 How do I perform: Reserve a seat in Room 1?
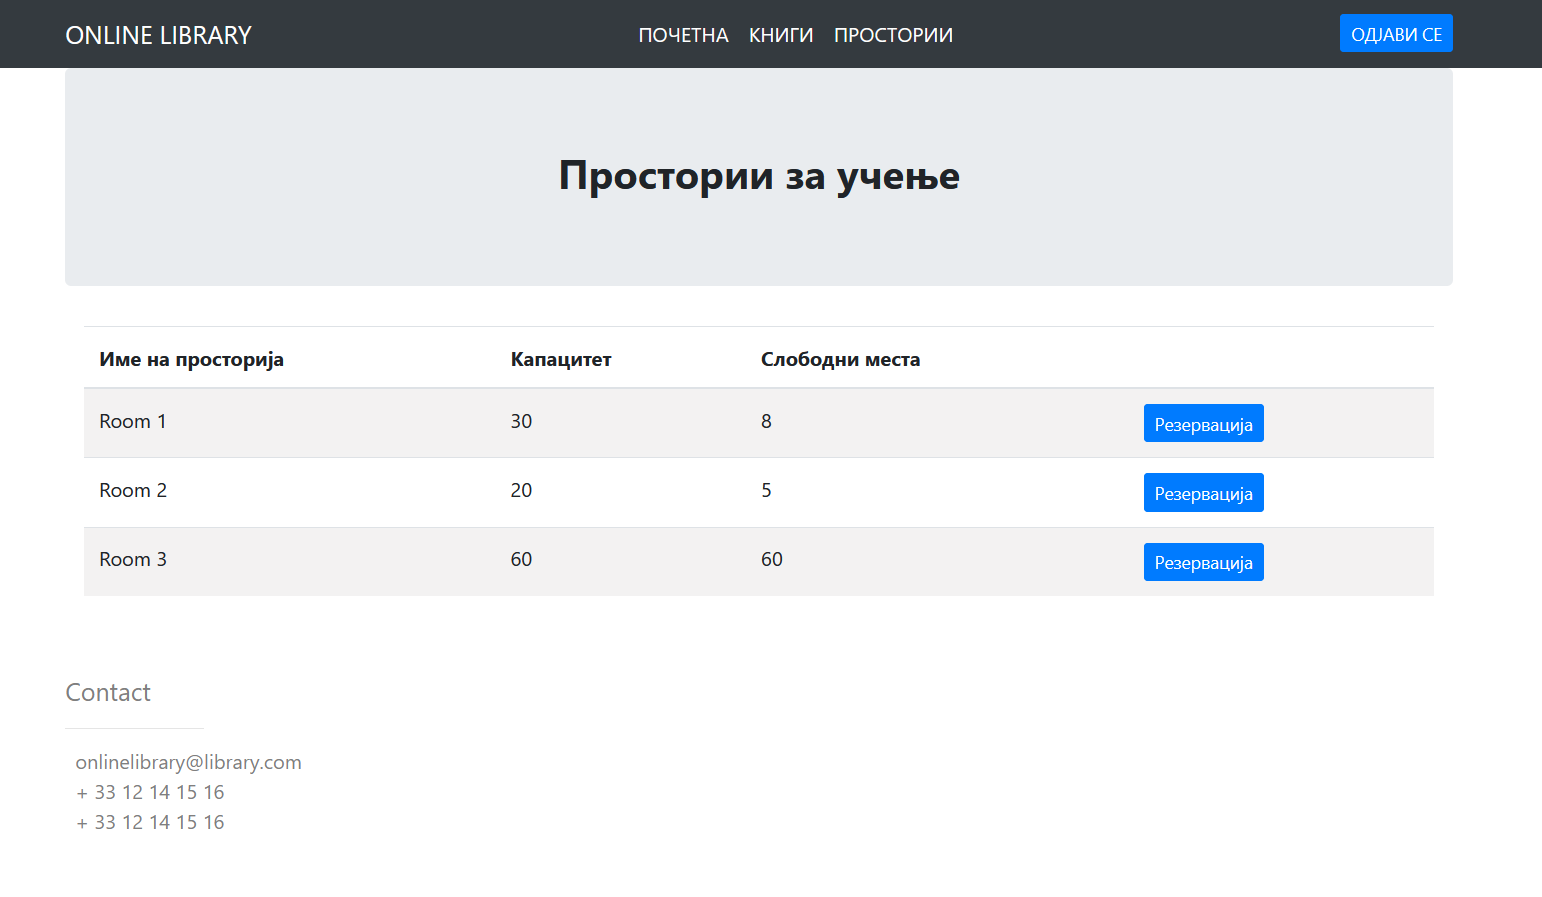(x=1203, y=423)
